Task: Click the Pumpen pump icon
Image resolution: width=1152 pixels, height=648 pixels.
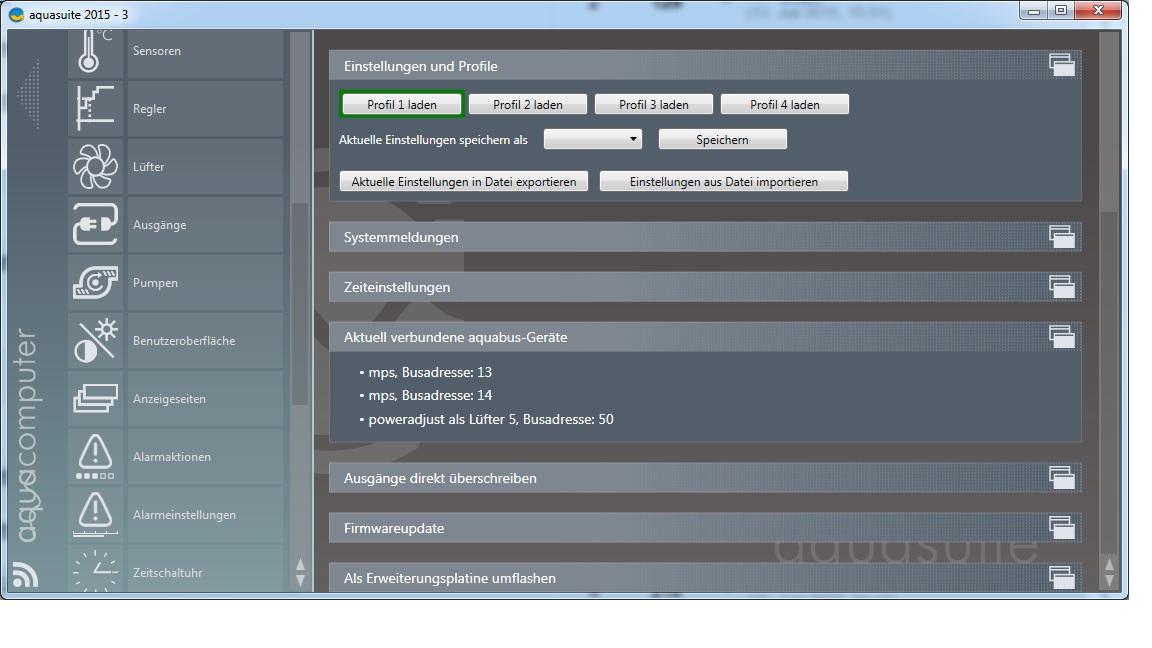Action: 96,283
